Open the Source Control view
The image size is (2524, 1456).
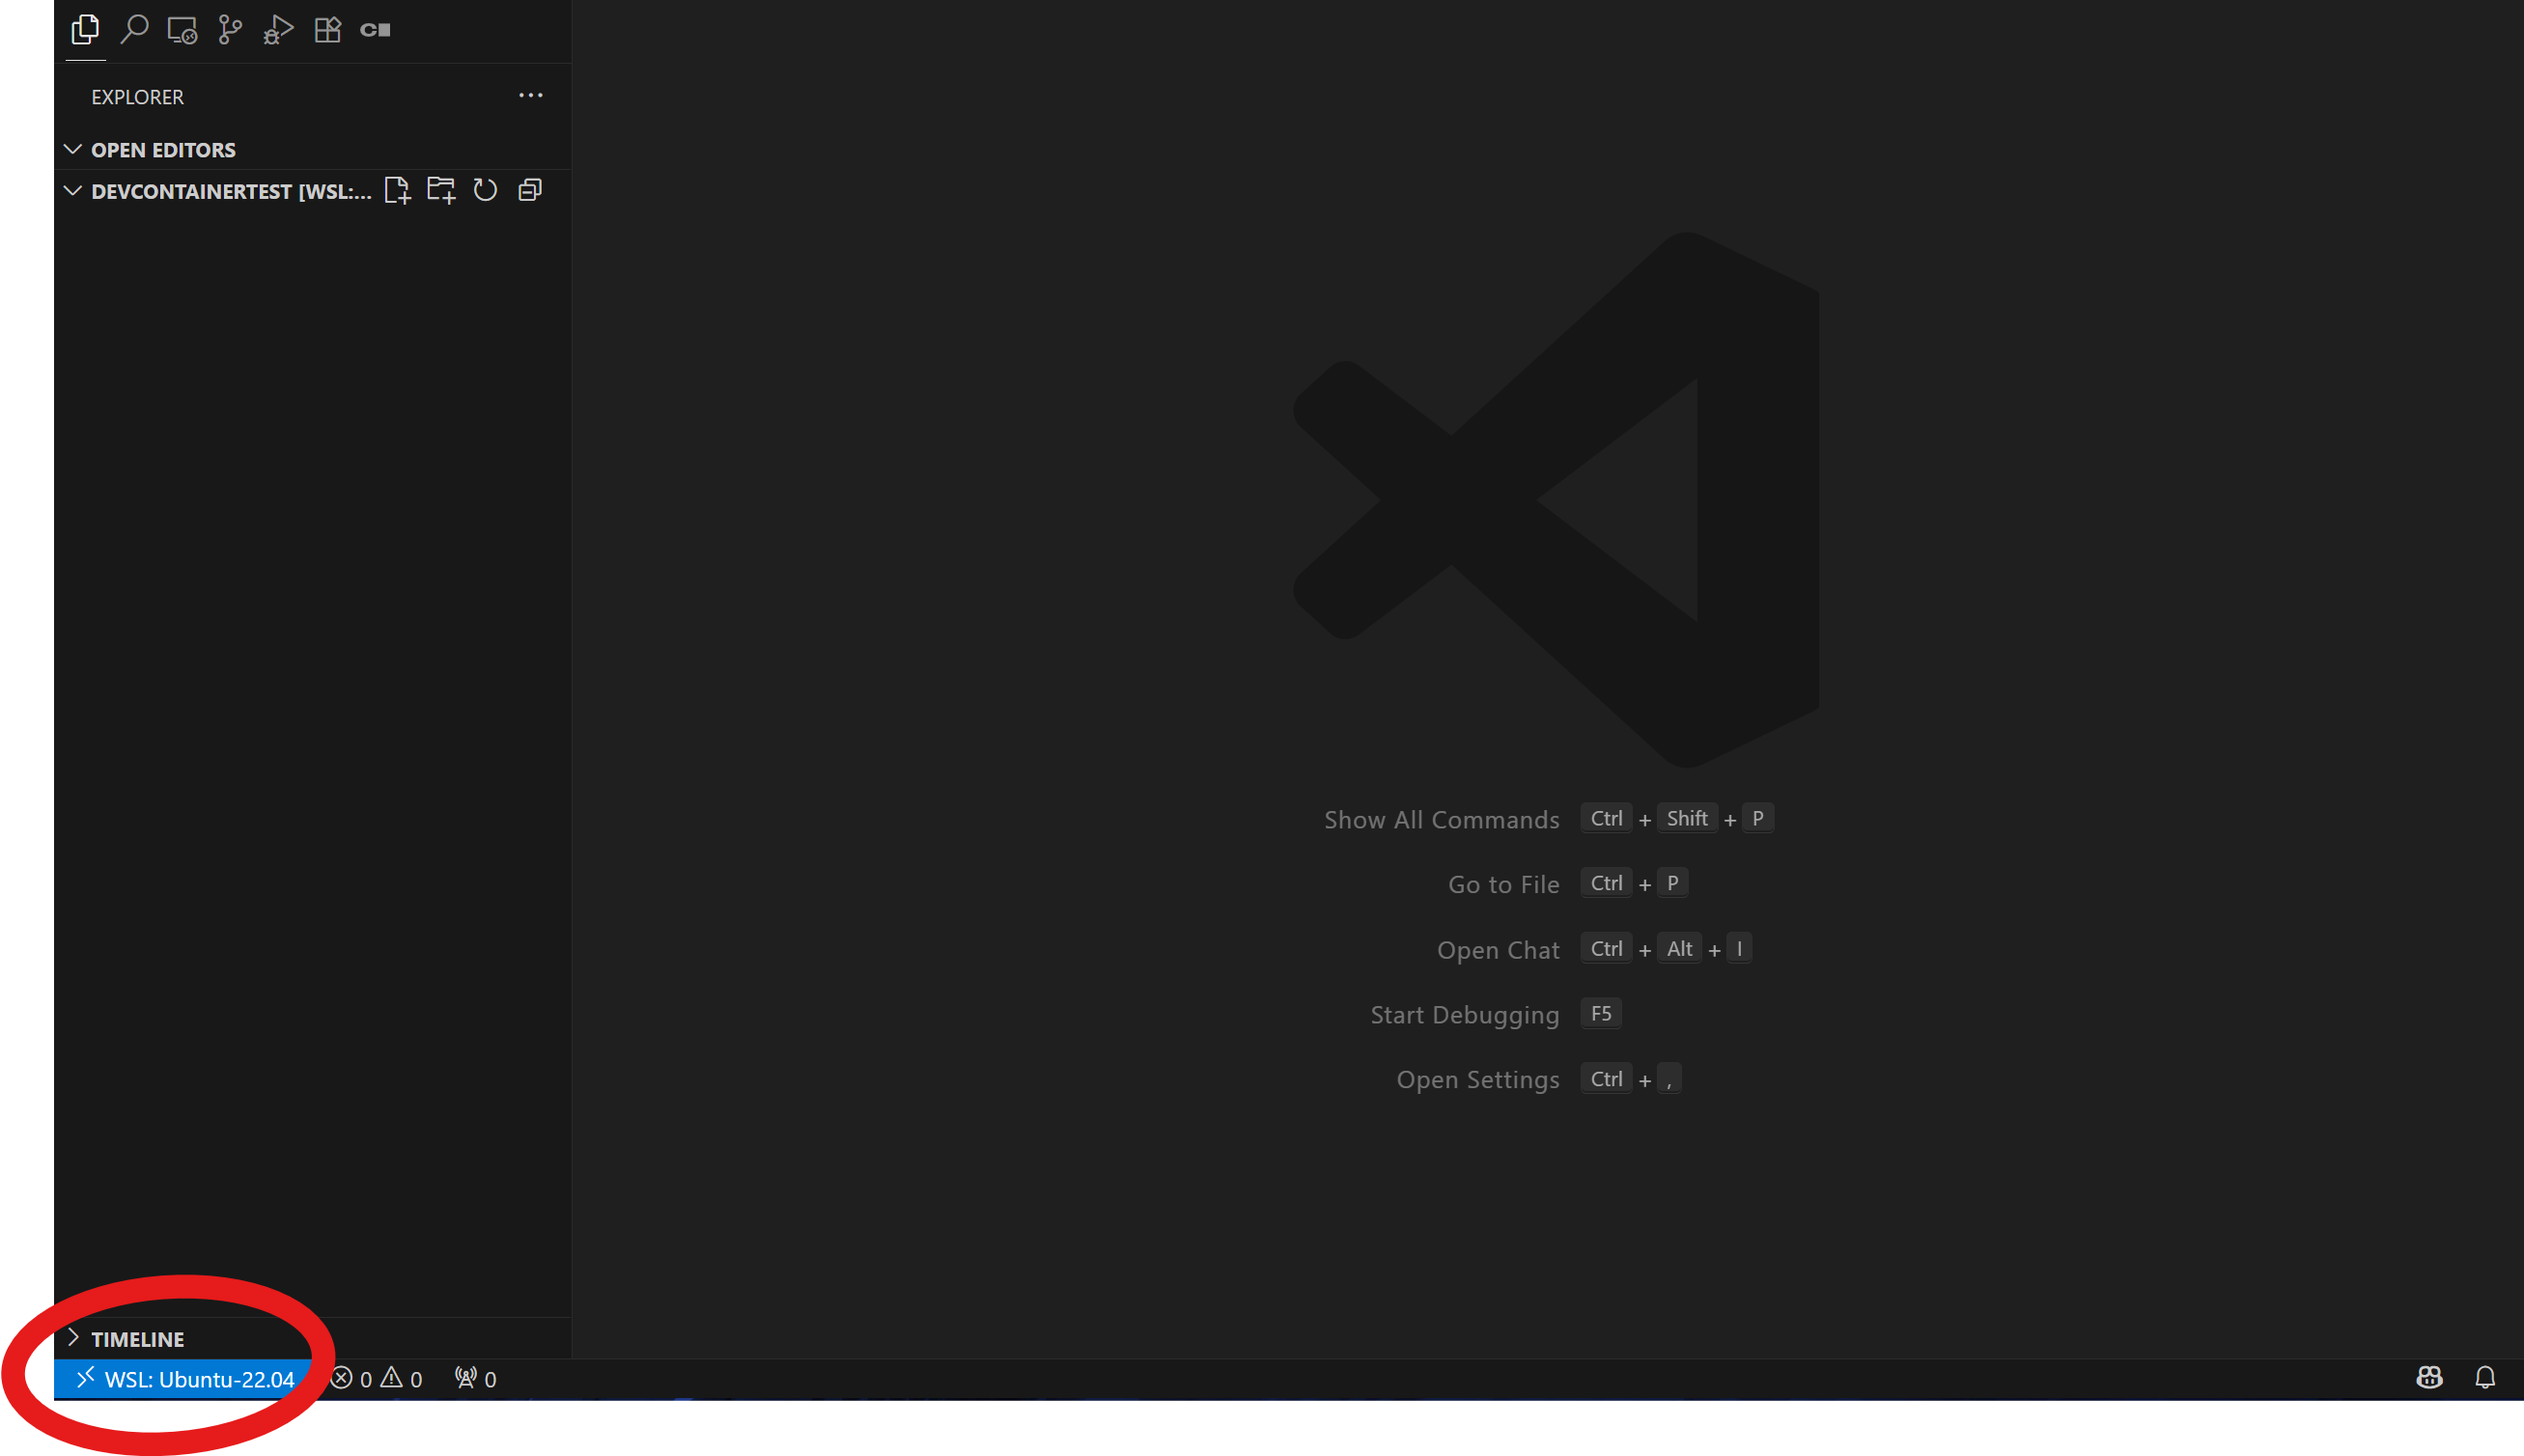230,30
